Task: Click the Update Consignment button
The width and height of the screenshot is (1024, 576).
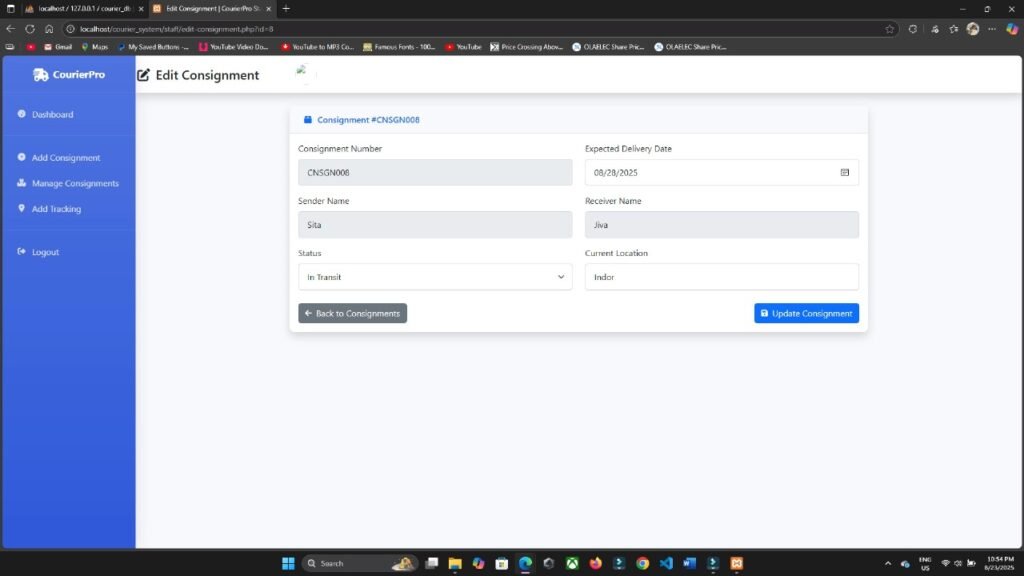Action: 806,313
